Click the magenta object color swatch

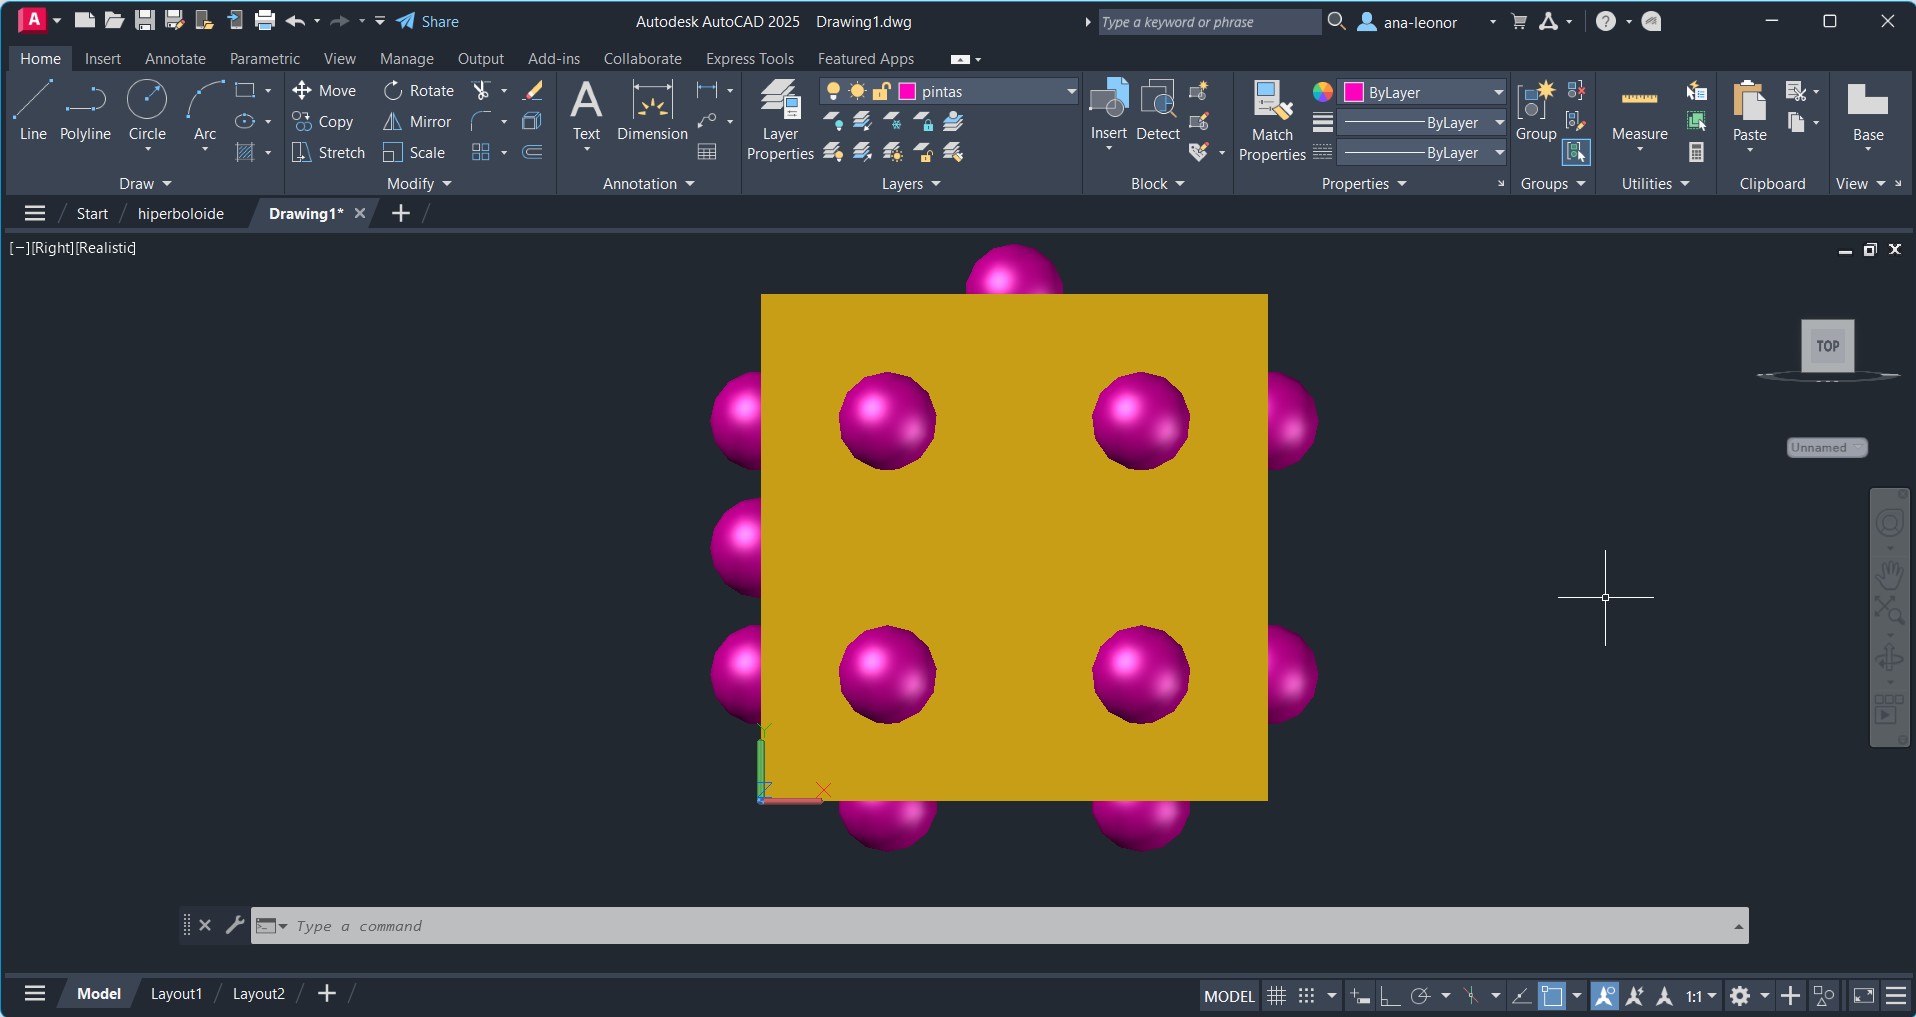point(1354,92)
